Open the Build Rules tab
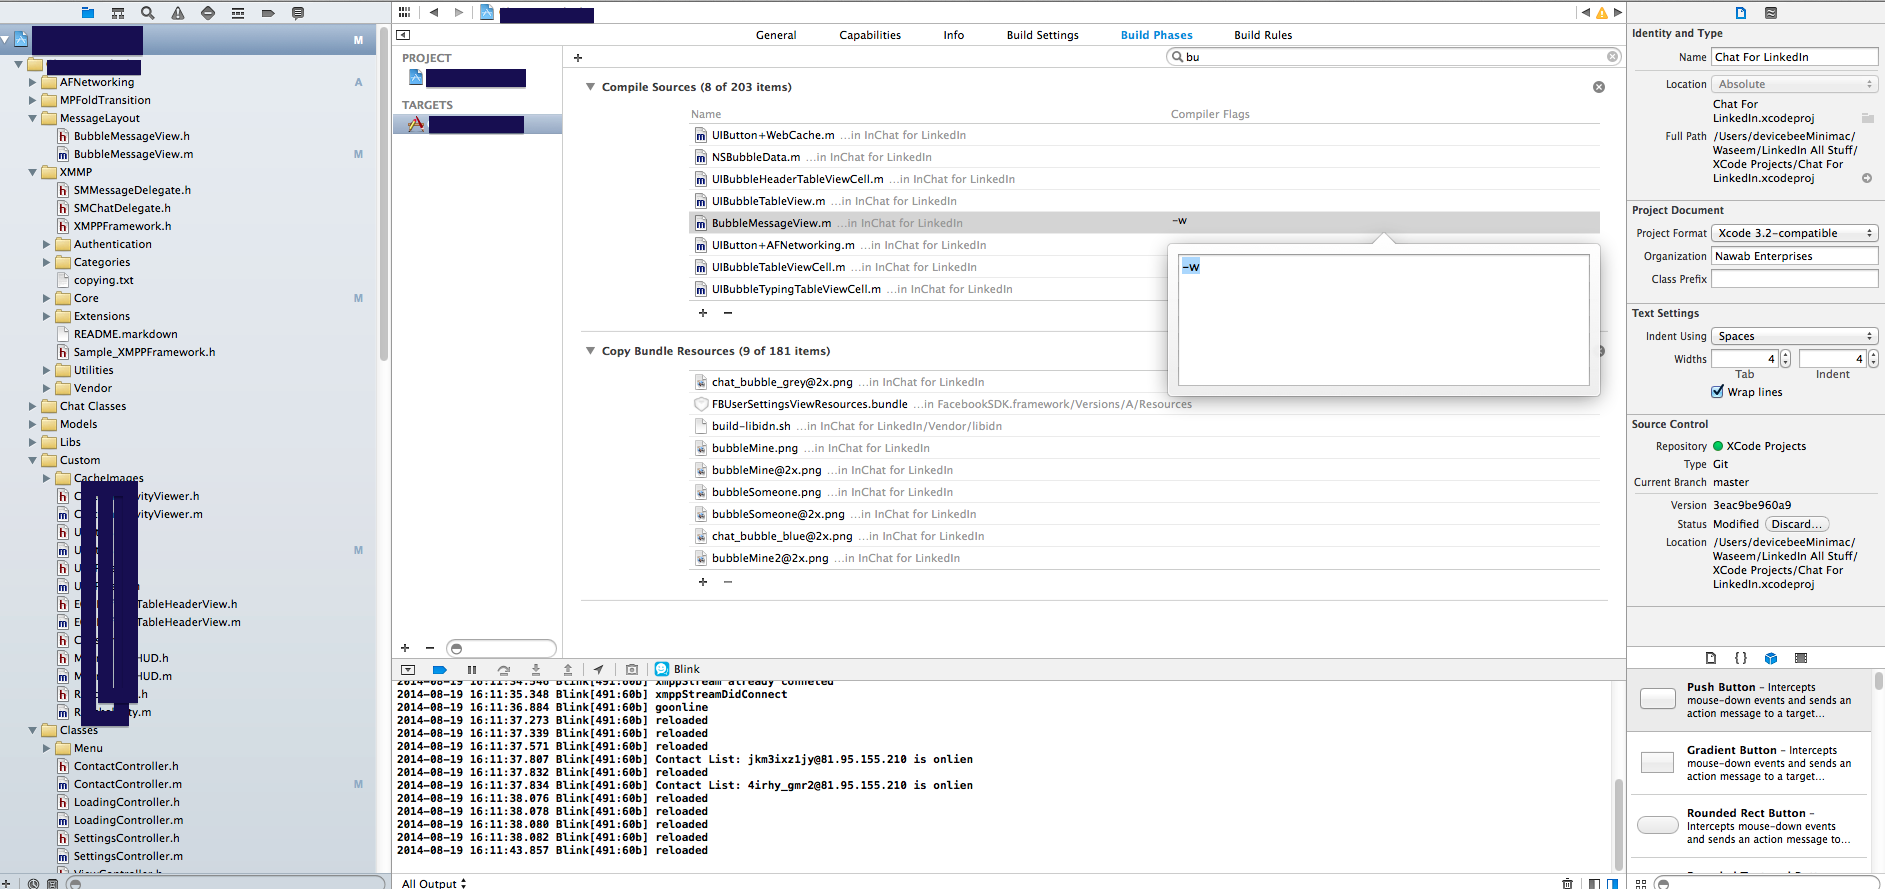 [1263, 35]
